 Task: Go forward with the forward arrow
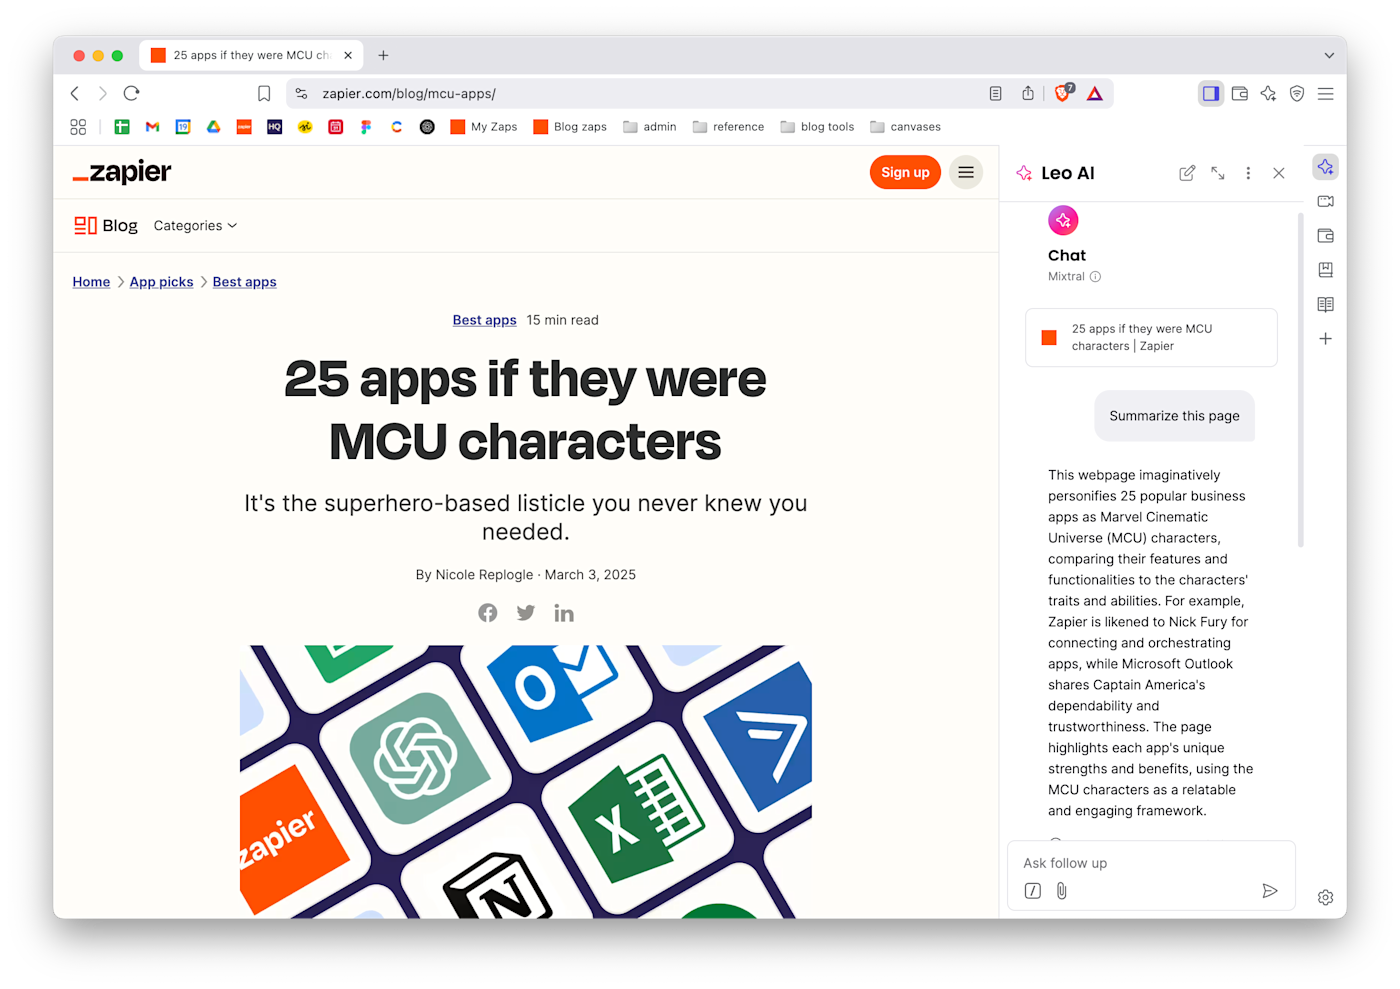coord(102,93)
